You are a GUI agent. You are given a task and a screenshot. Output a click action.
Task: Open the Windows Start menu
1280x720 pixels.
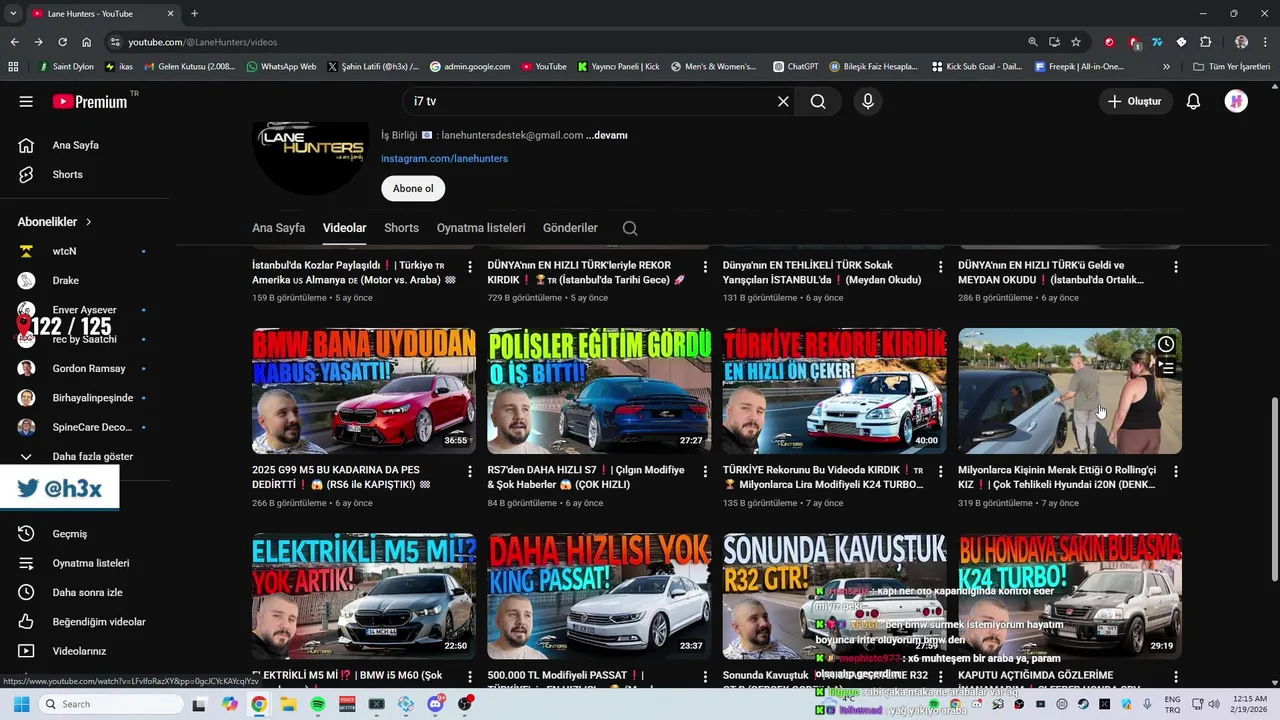click(x=21, y=704)
